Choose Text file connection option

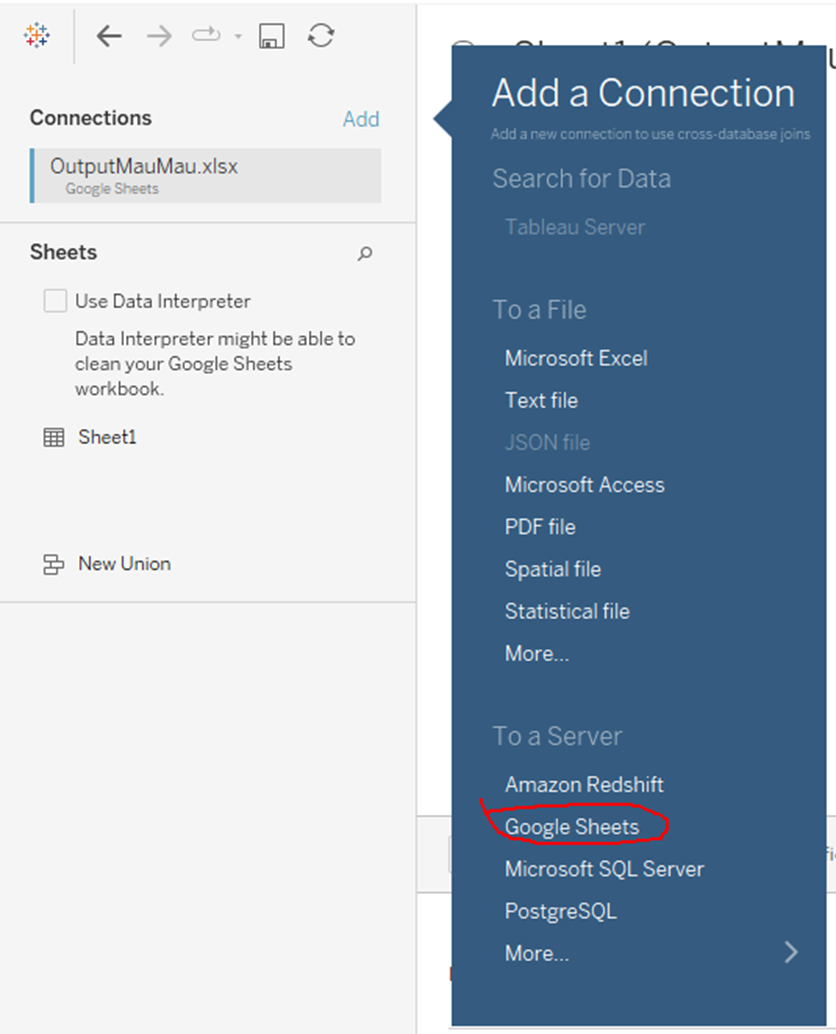pyautogui.click(x=541, y=400)
